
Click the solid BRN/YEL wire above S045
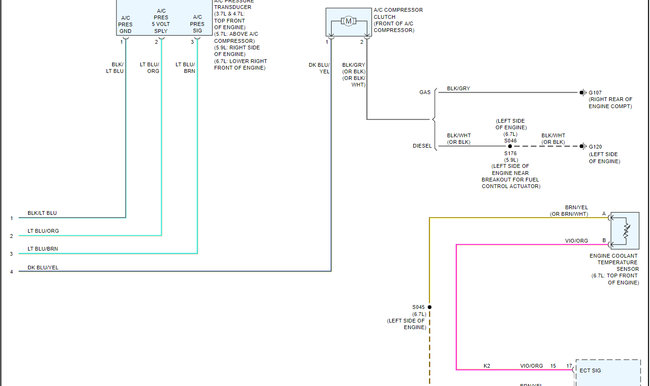(429, 261)
